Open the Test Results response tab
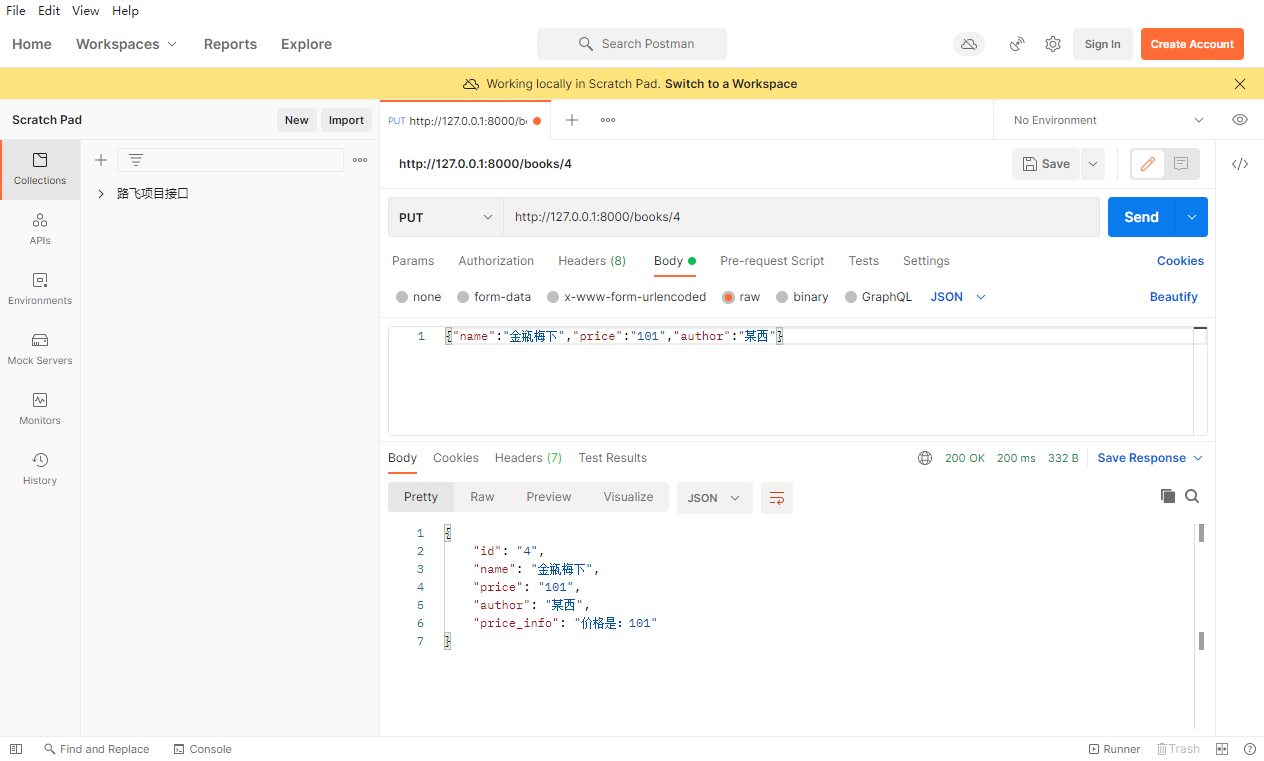 point(612,458)
